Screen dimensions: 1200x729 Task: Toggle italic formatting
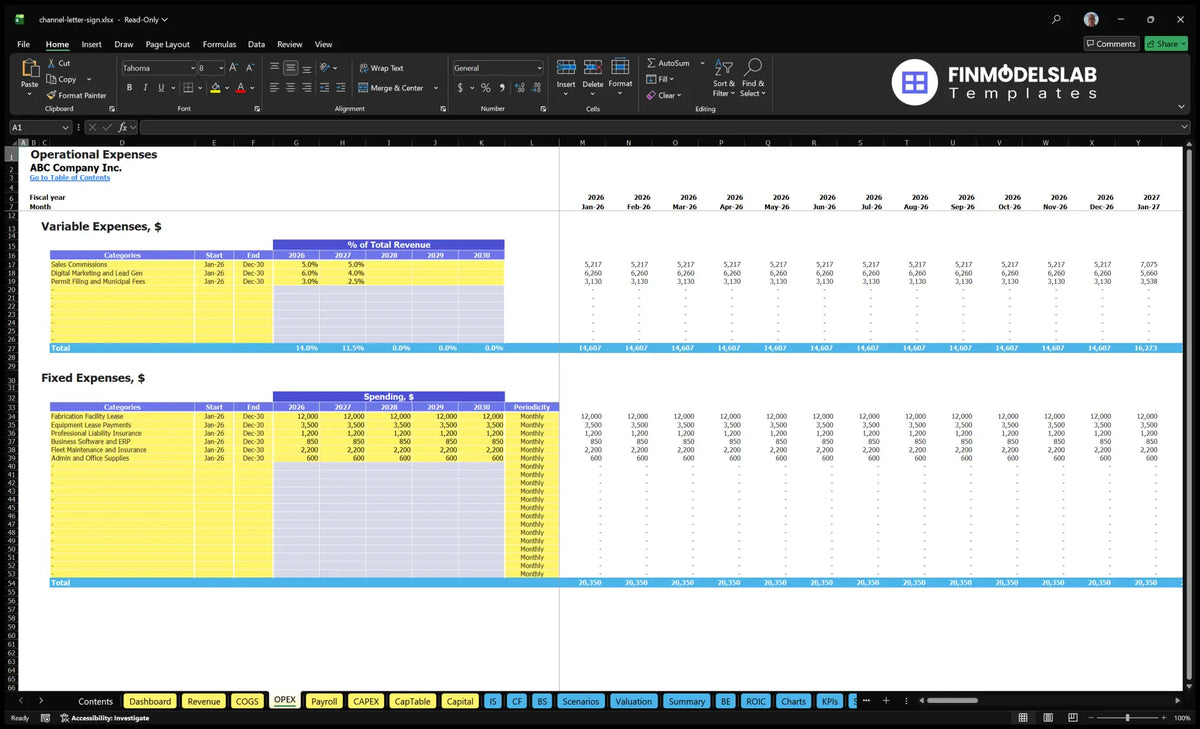(147, 88)
